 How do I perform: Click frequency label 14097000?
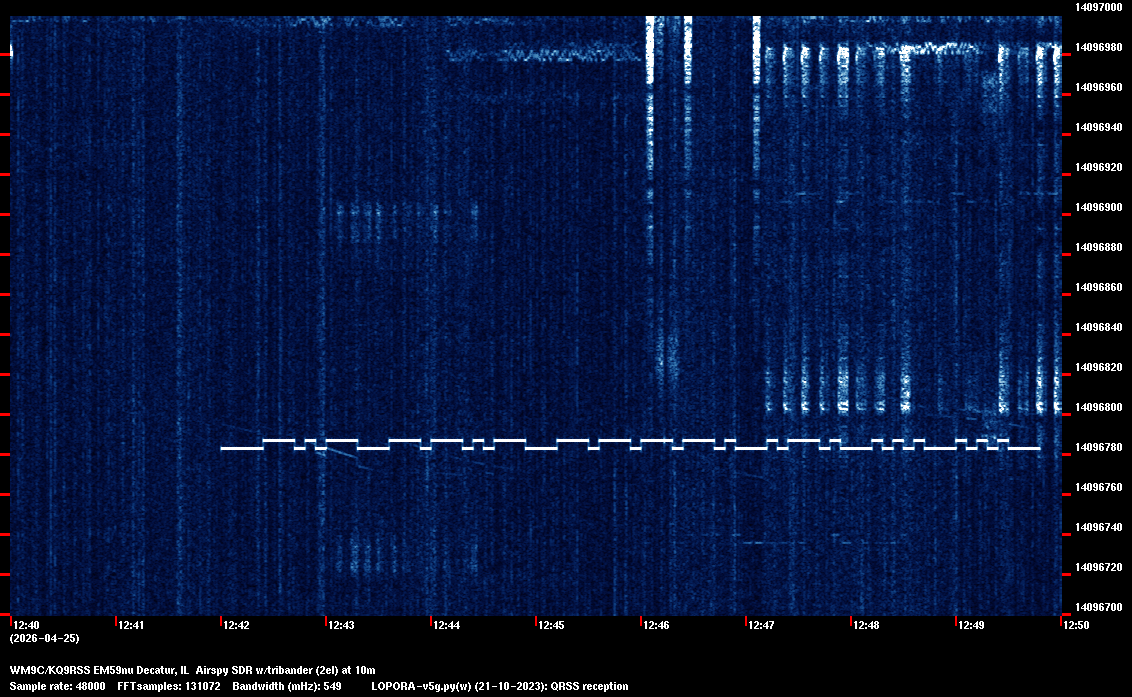pyautogui.click(x=1099, y=7)
